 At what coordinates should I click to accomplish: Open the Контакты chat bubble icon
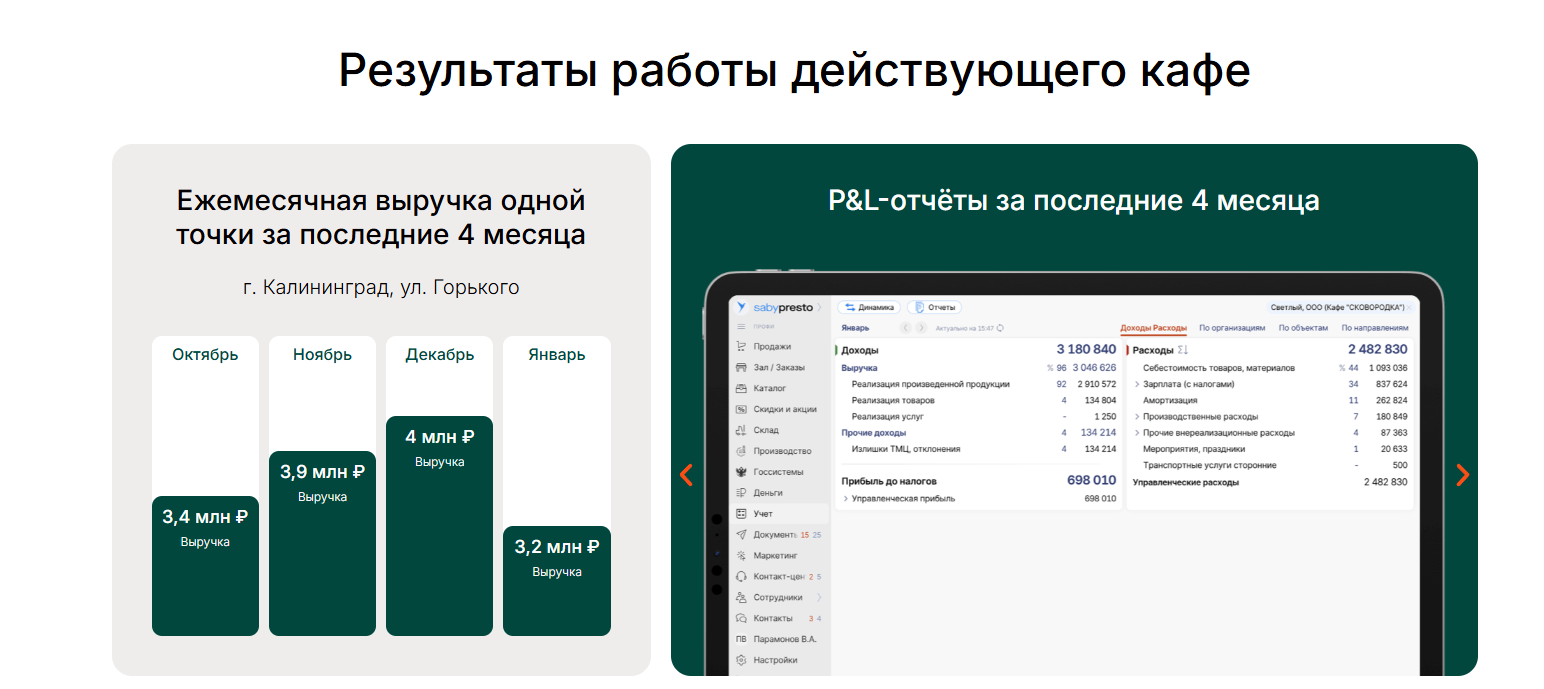(741, 618)
